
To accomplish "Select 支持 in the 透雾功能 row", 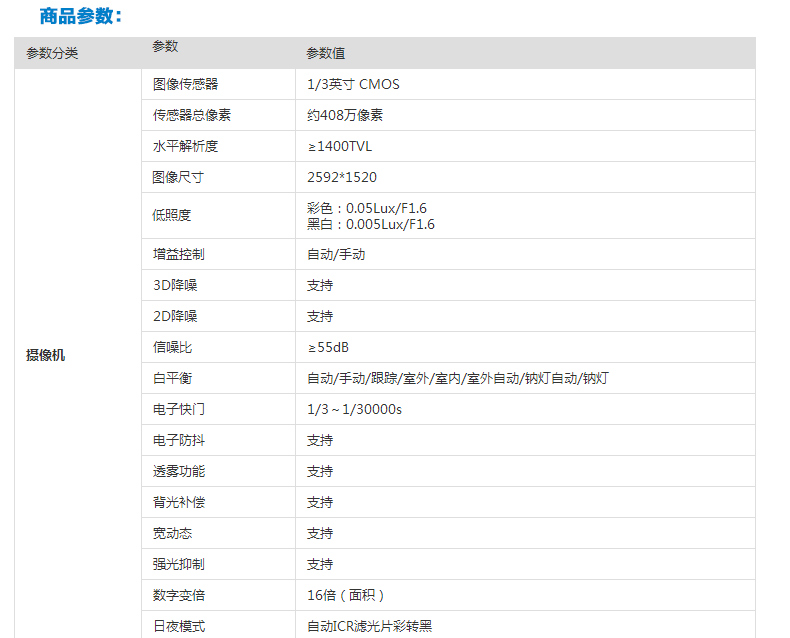I will click(320, 471).
